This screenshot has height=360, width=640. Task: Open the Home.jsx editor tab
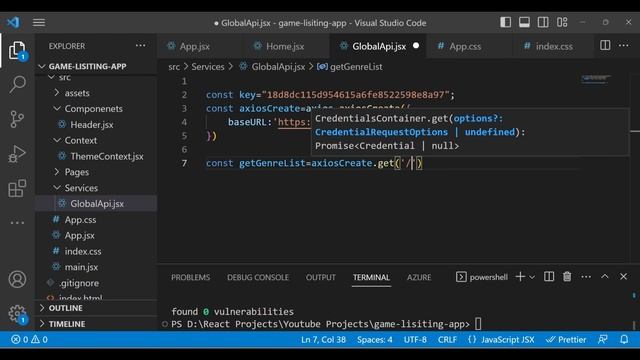(x=285, y=46)
